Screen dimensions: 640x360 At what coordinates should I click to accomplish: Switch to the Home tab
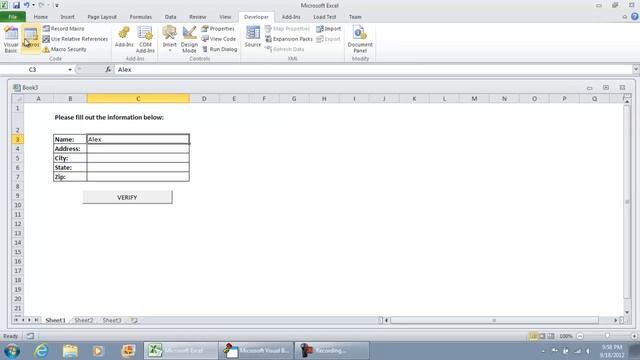[41, 17]
